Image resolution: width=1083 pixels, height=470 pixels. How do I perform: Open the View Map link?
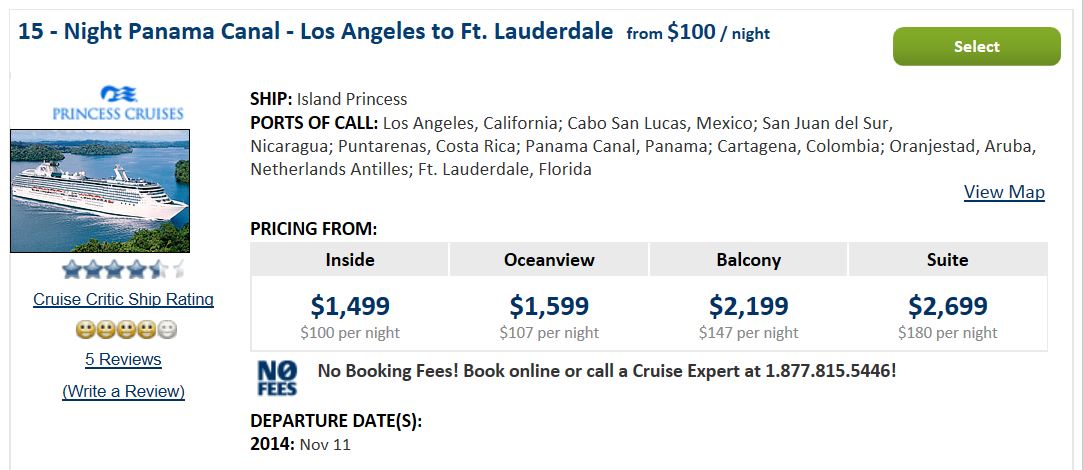coord(1004,191)
